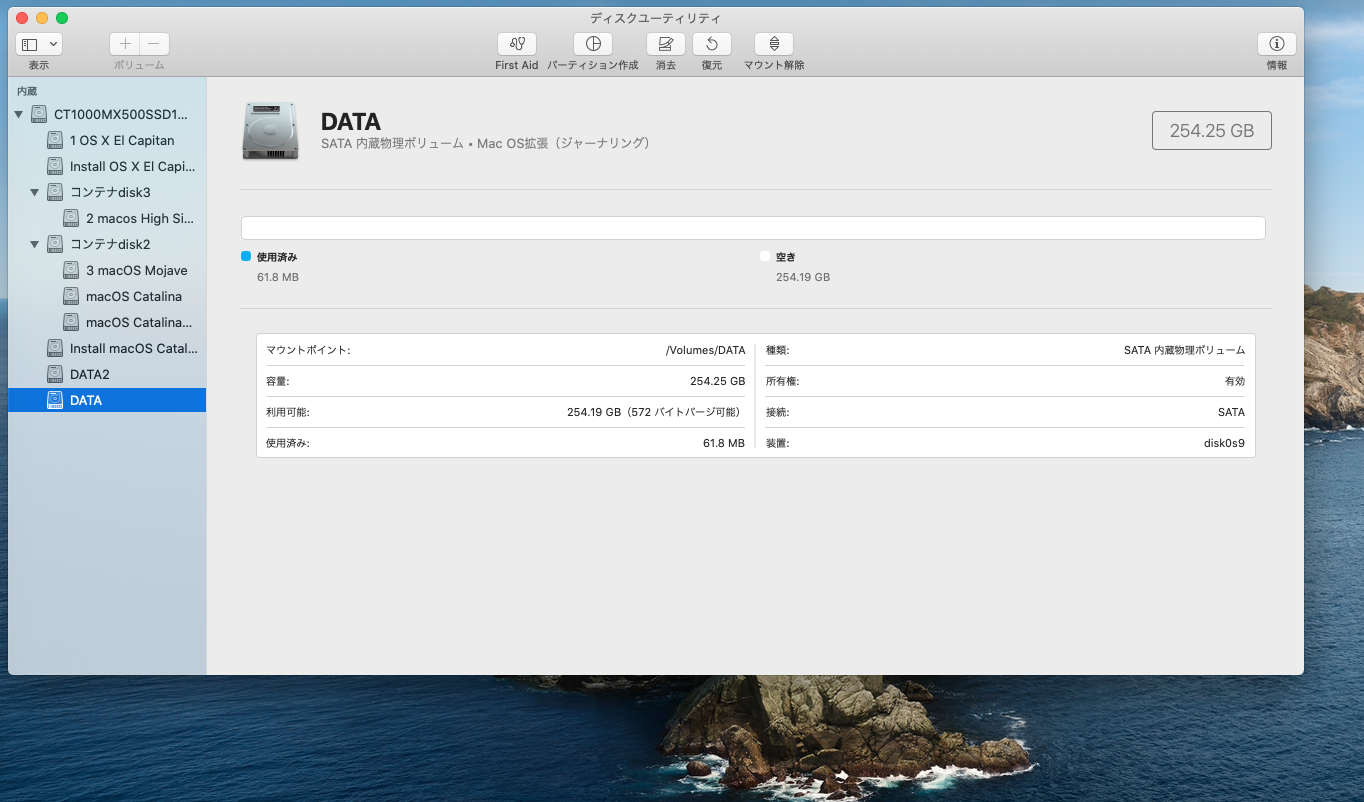Click the disk icon beside DATA2
This screenshot has width=1364, height=802.
(54, 374)
